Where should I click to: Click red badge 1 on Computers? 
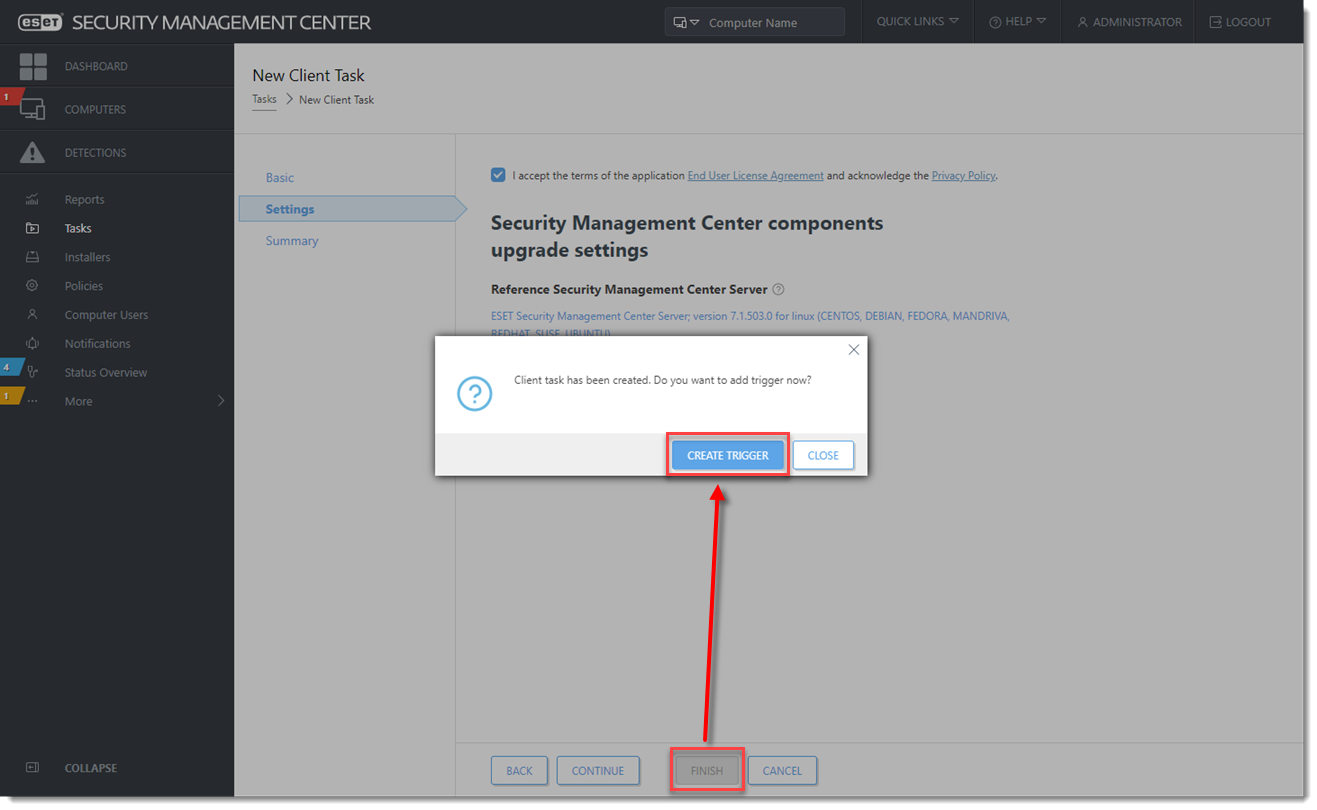click(x=9, y=97)
